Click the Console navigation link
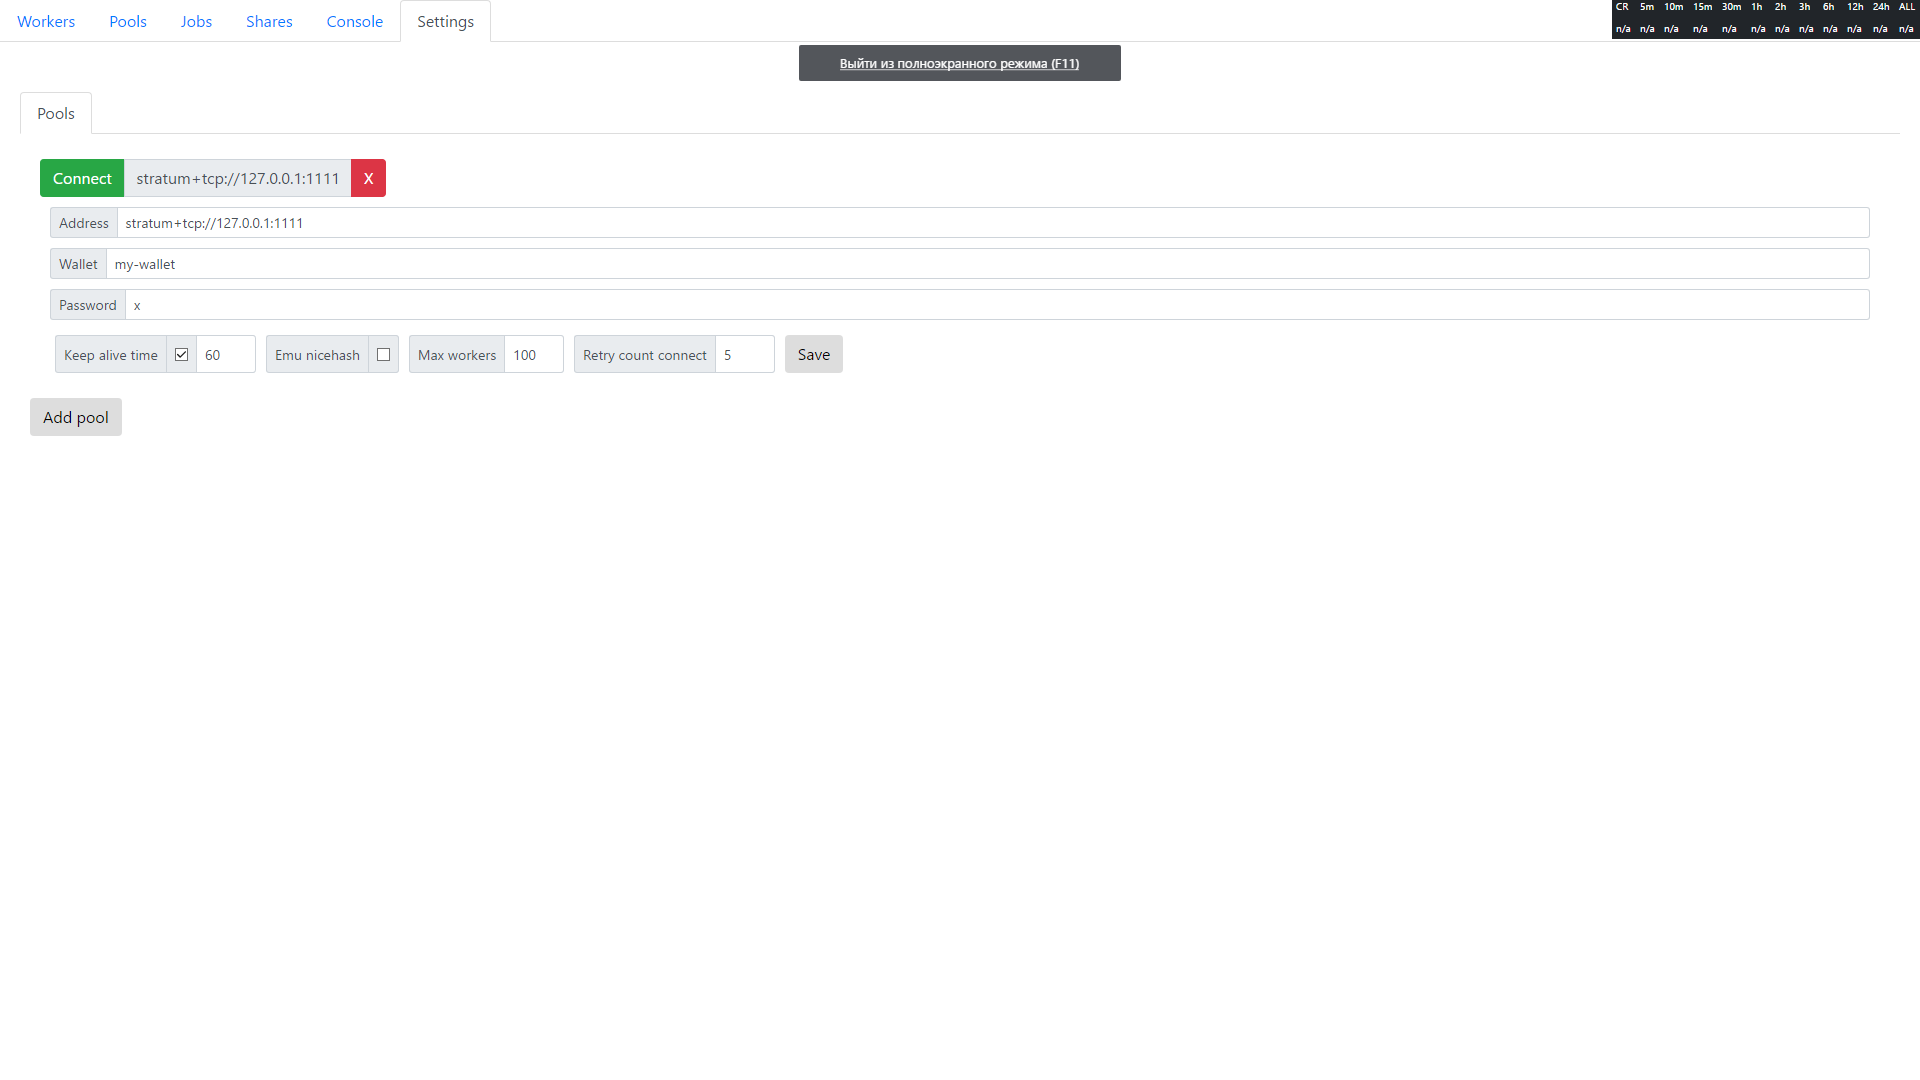This screenshot has width=1920, height=1080. click(352, 21)
